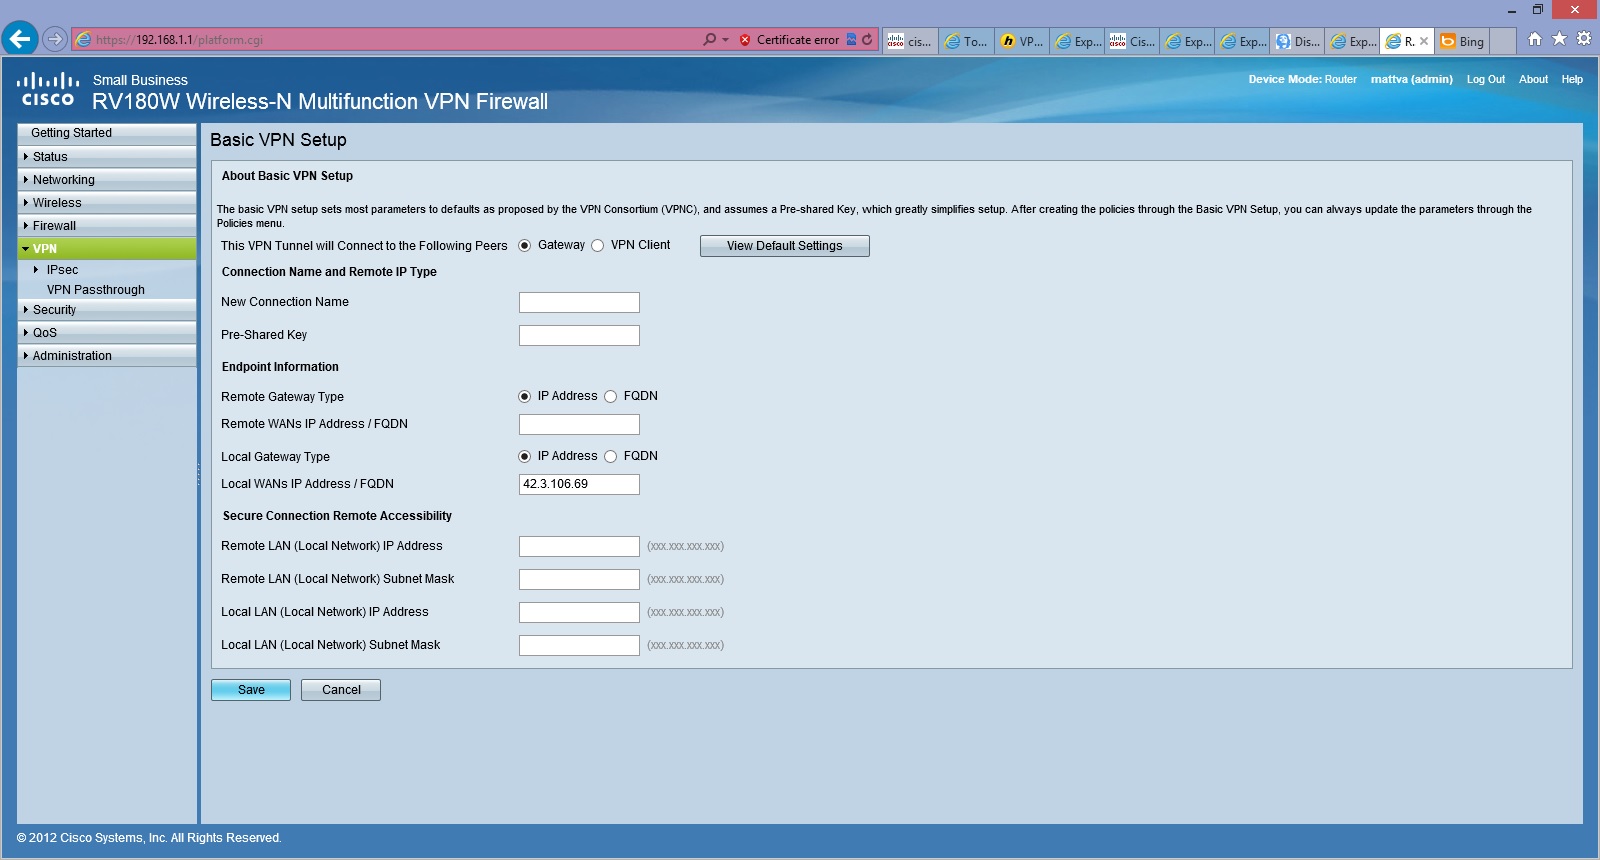1600x860 pixels.
Task: Set Local Gateway Type to FQDN
Action: click(611, 457)
